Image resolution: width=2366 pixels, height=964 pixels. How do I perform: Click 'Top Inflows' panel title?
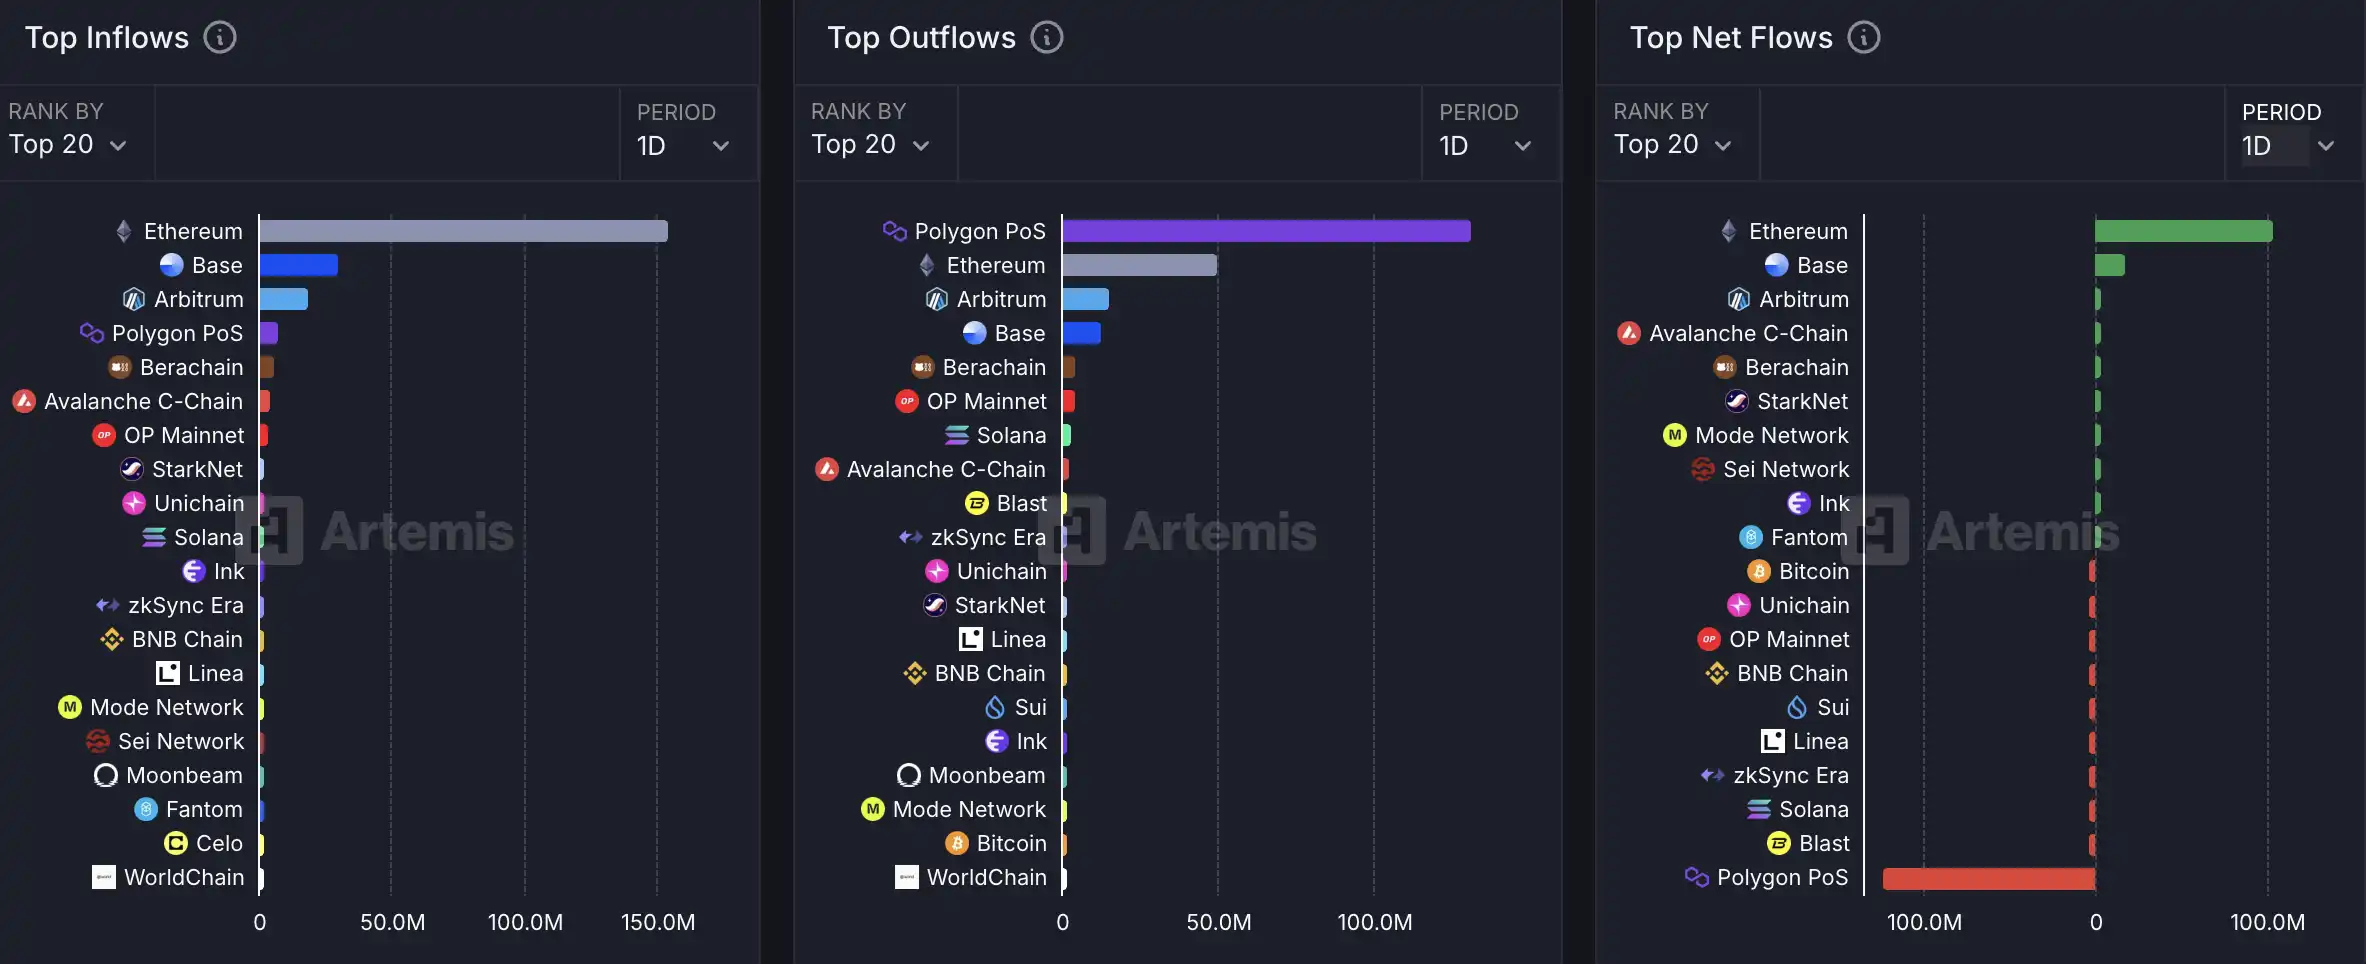(106, 38)
